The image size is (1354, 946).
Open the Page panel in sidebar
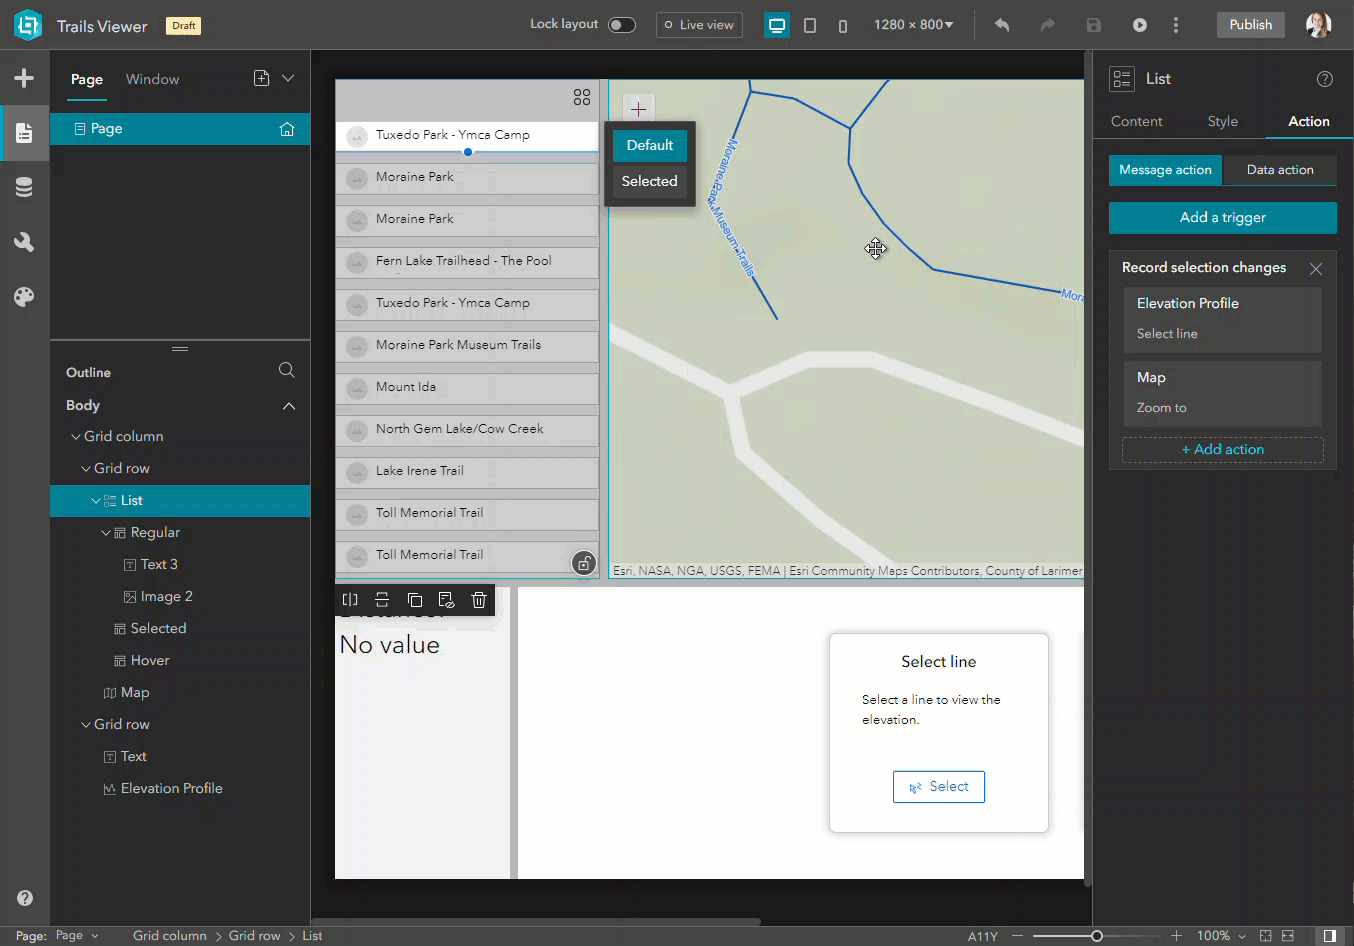click(x=24, y=133)
